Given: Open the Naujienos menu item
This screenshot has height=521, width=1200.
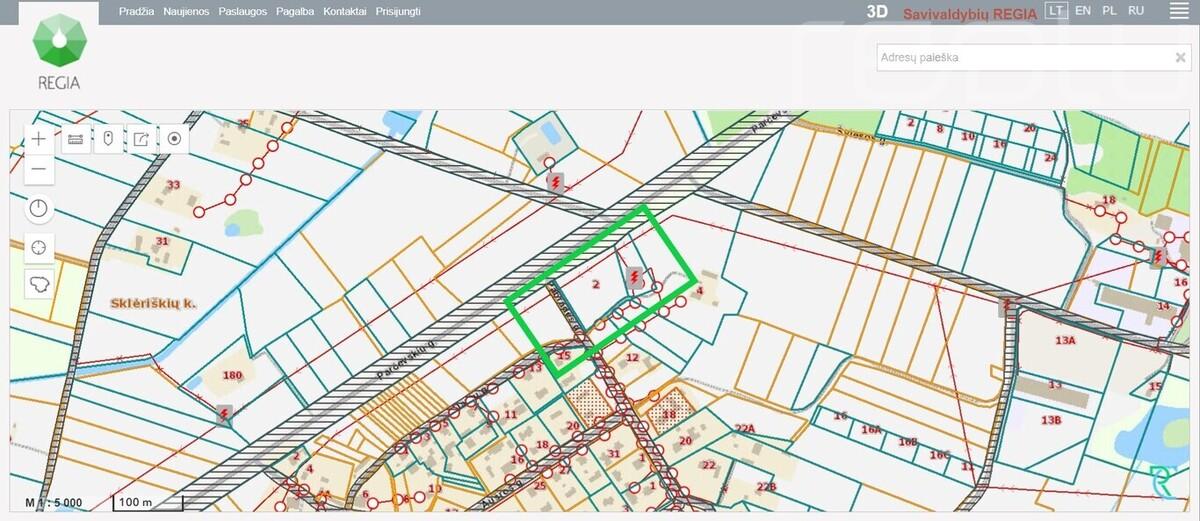Looking at the screenshot, I should click(x=187, y=11).
